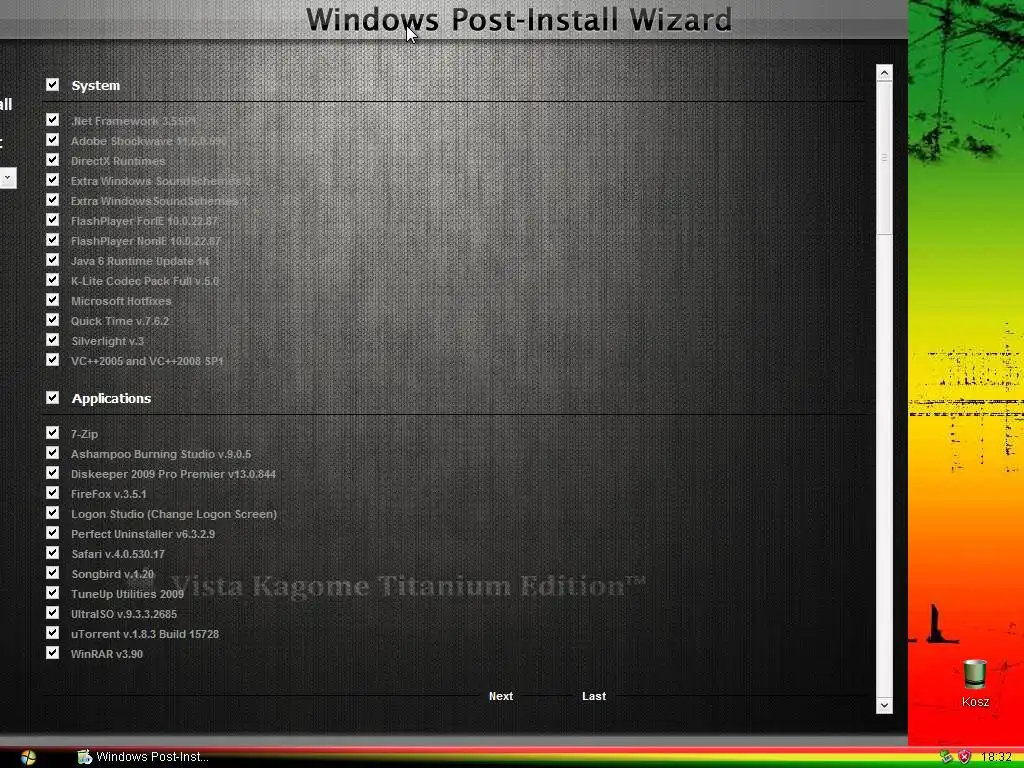Toggle Diskeeper 2009 Pro Premier checkbox
The image size is (1024, 768).
coord(52,473)
